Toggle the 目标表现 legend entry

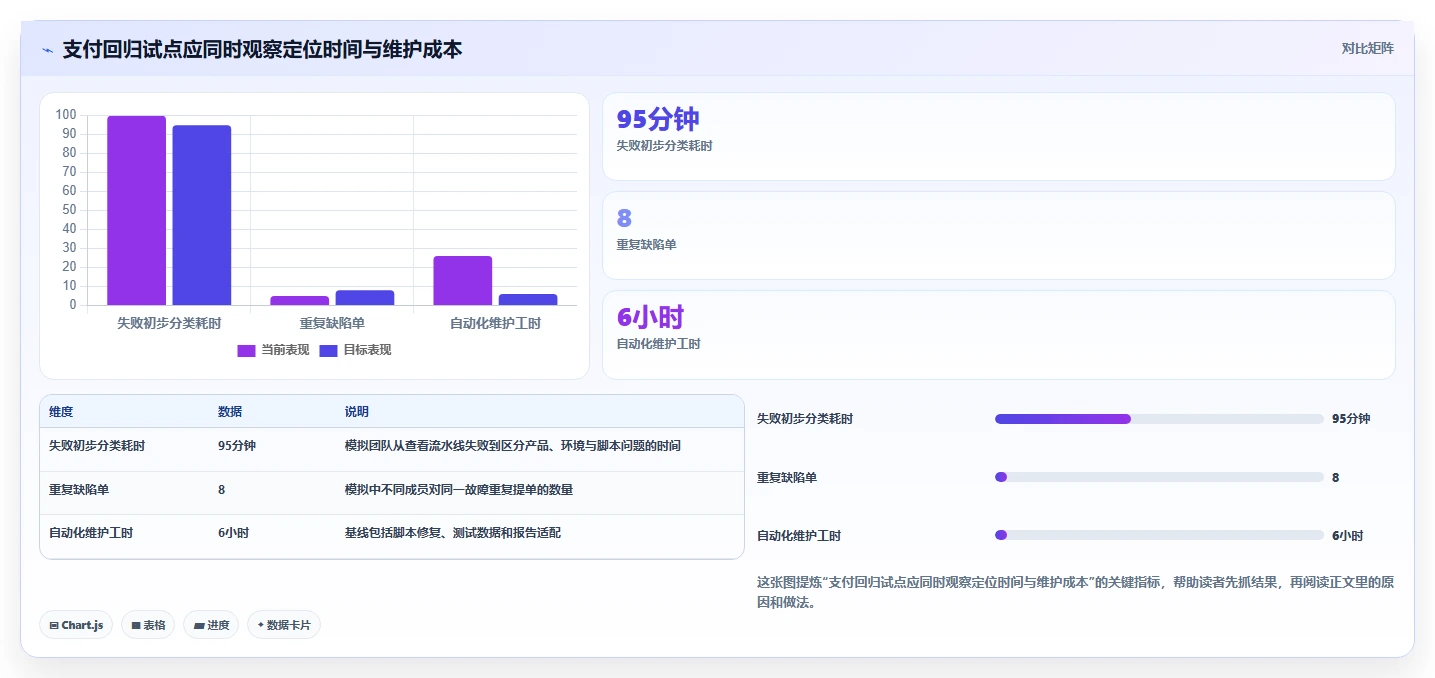(x=354, y=350)
